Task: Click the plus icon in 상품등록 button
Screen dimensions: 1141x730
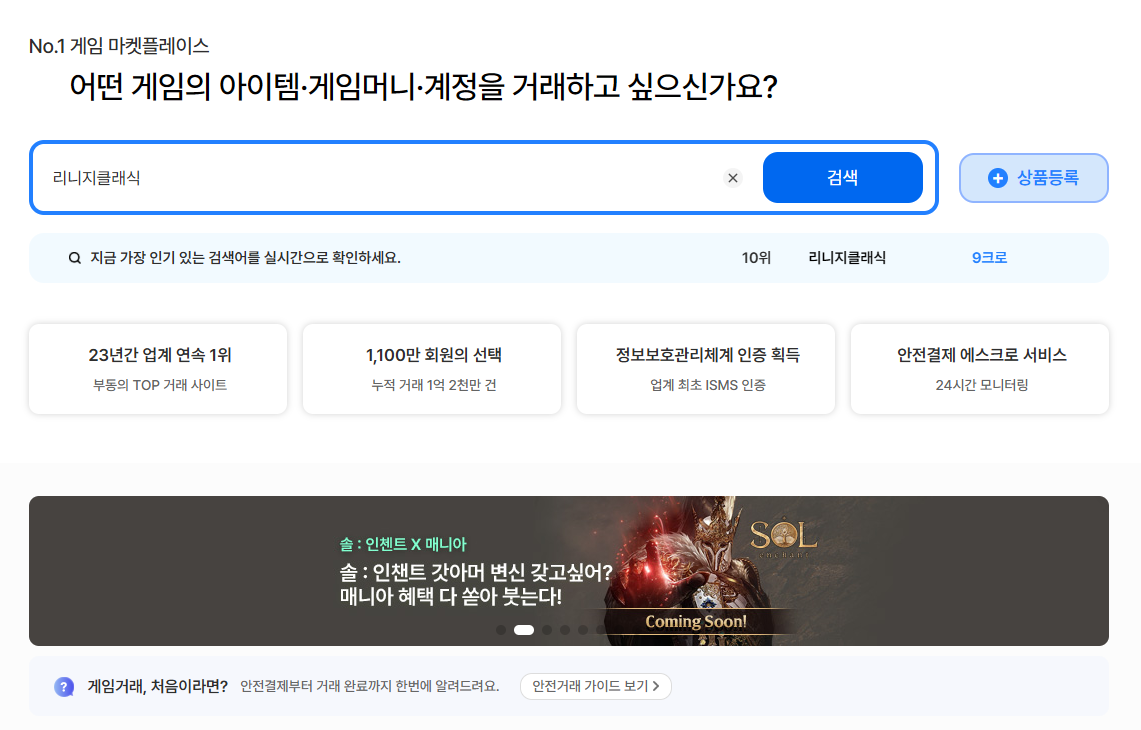Action: click(998, 178)
